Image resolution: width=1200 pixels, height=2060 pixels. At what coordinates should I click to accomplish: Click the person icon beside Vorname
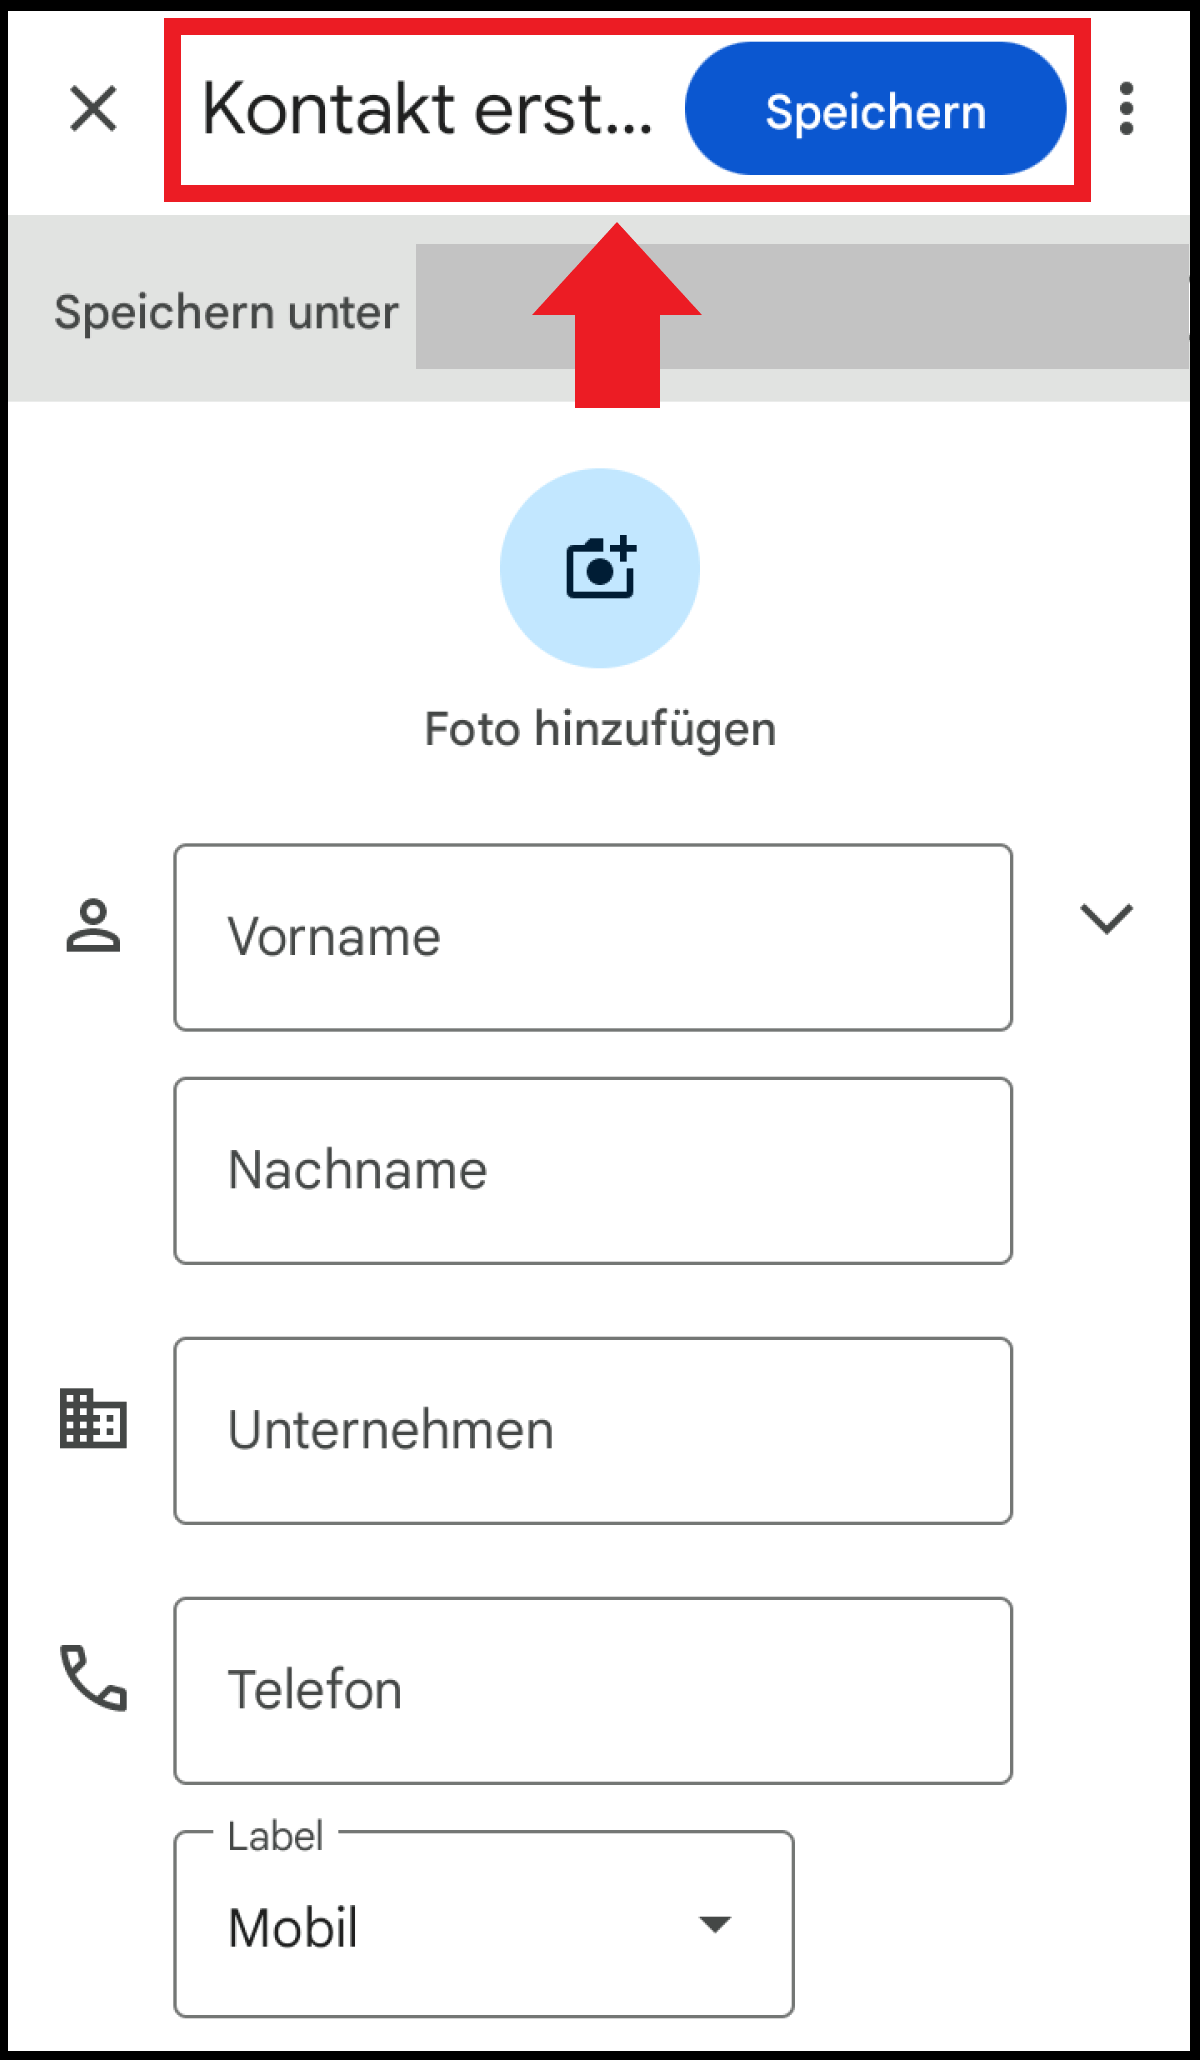(x=93, y=926)
